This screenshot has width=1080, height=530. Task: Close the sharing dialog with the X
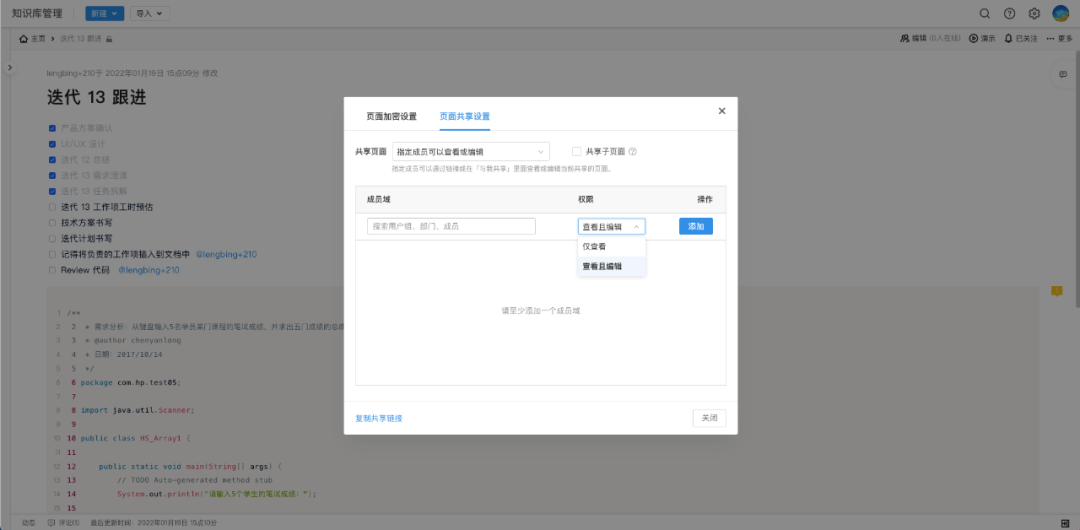[722, 111]
